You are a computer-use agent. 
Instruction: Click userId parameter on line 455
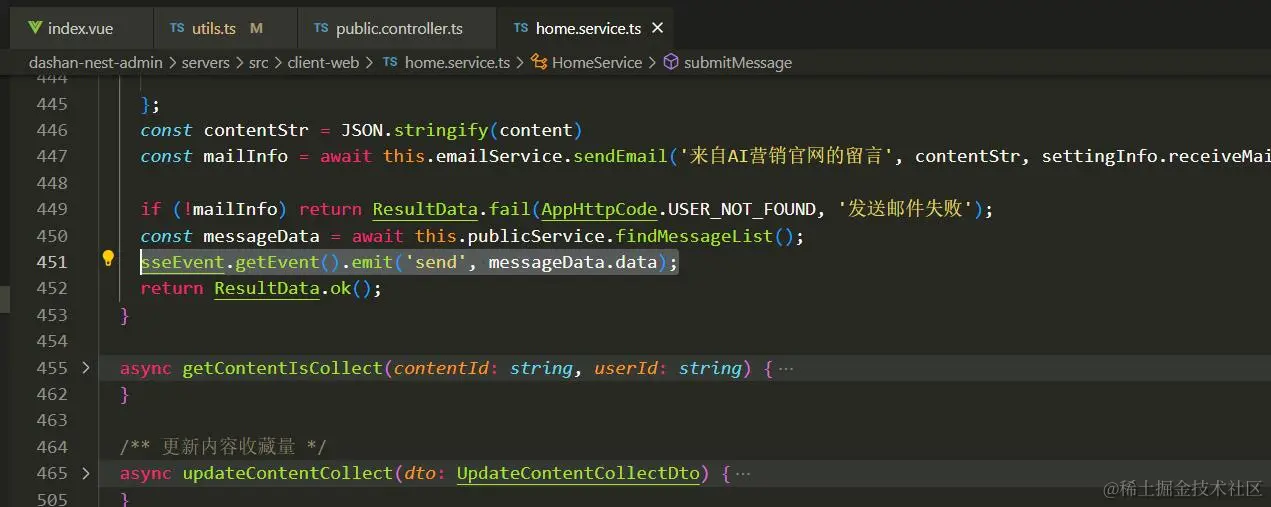click(626, 368)
